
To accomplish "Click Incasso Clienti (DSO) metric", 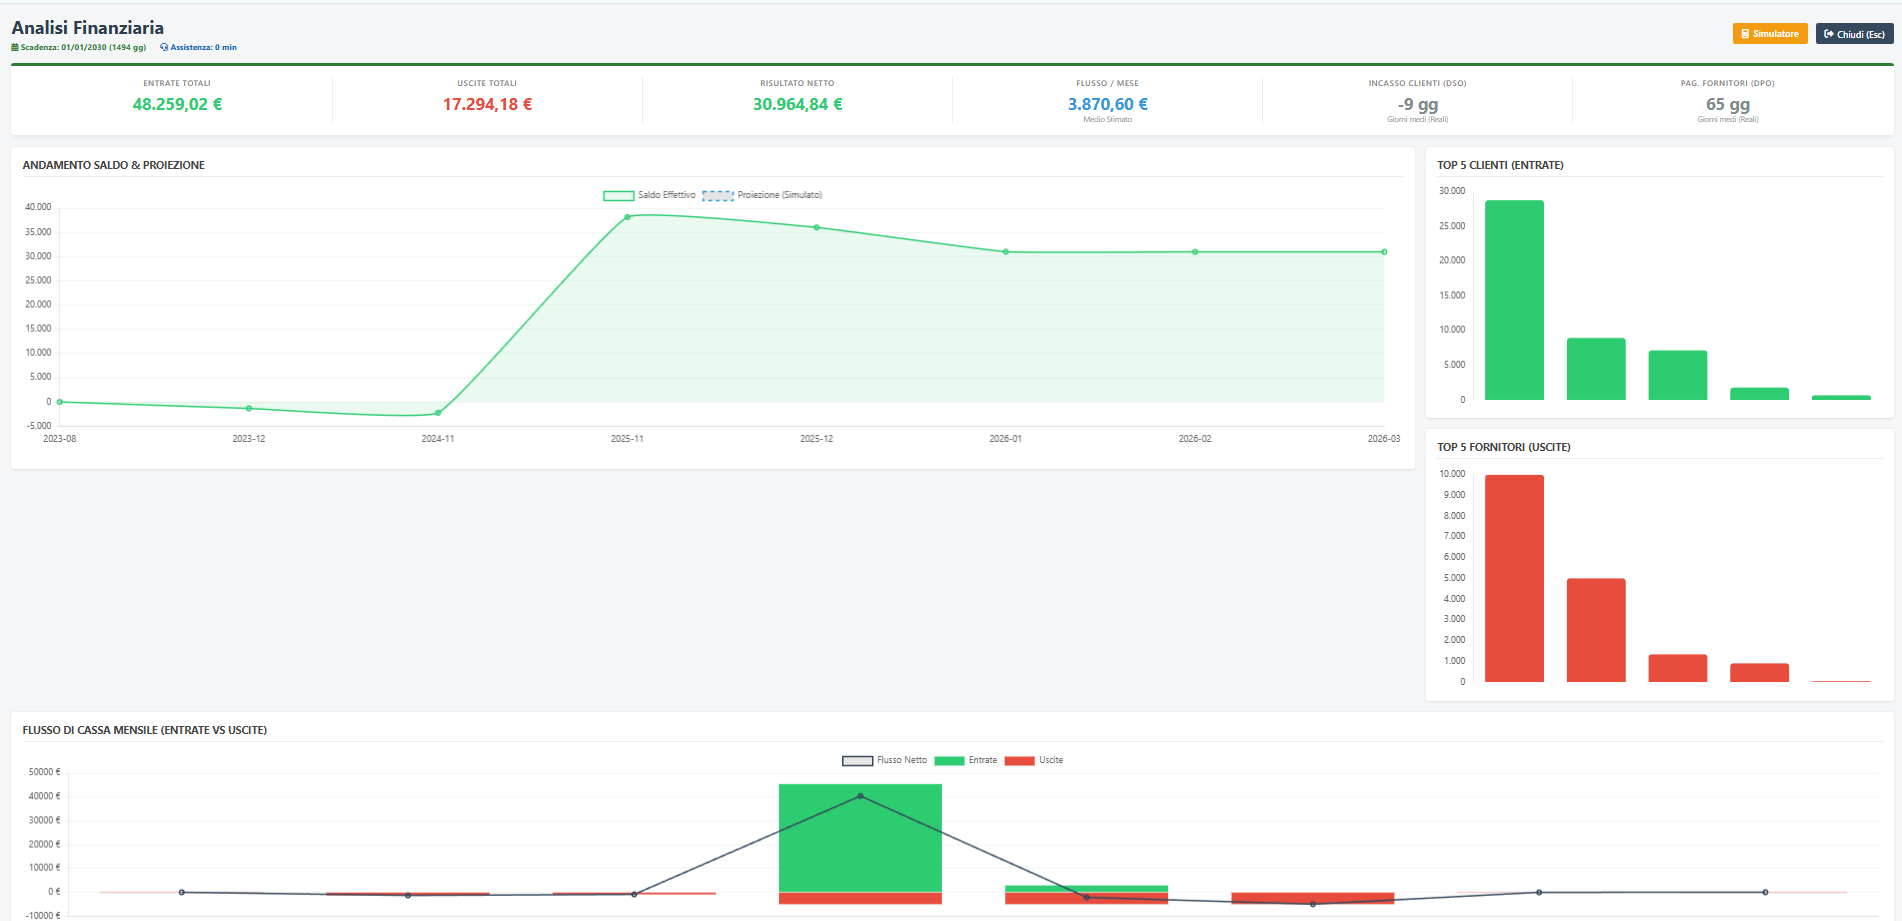I will tap(1417, 104).
